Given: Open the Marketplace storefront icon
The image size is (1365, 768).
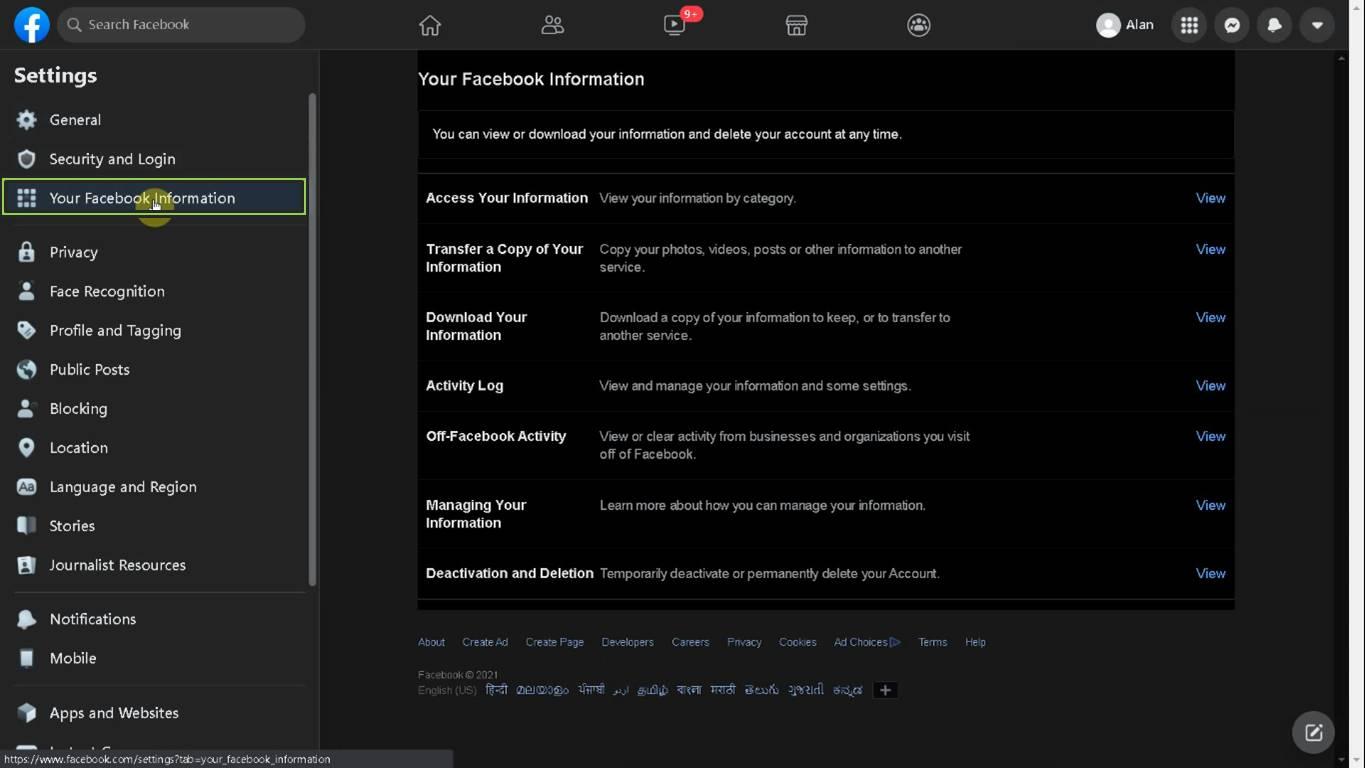Looking at the screenshot, I should [x=796, y=25].
